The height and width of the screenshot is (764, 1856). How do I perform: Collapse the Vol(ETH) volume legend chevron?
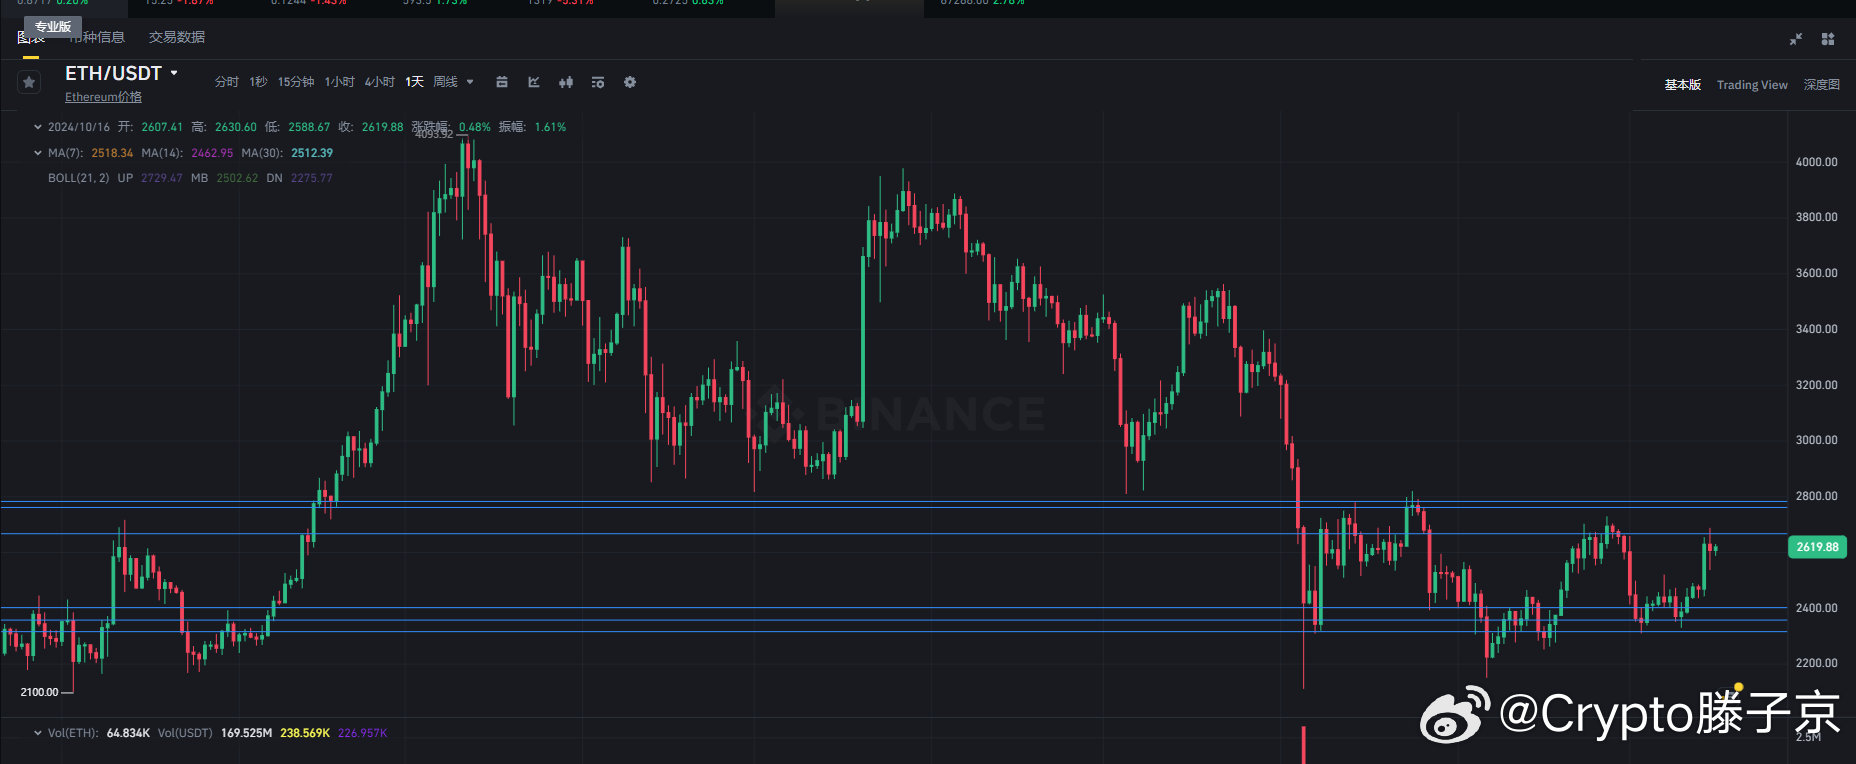point(38,733)
